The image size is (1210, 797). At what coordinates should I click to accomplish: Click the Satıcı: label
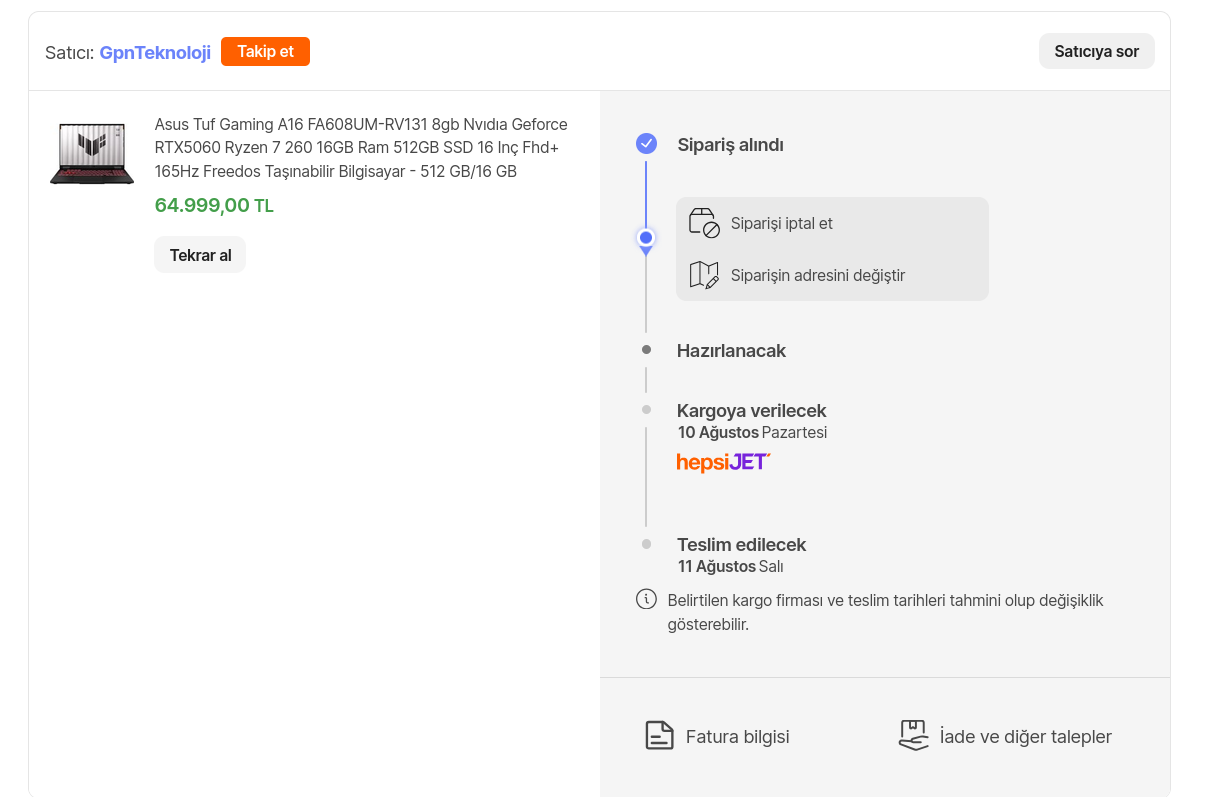70,52
